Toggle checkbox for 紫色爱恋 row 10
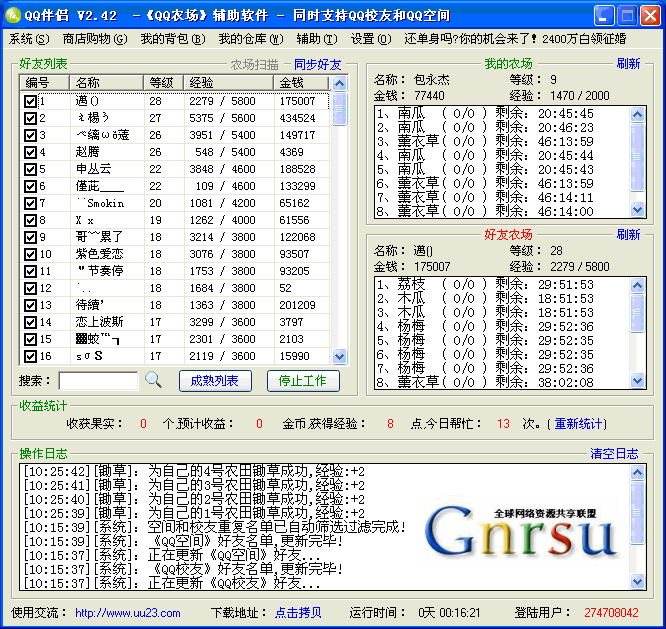 30,254
